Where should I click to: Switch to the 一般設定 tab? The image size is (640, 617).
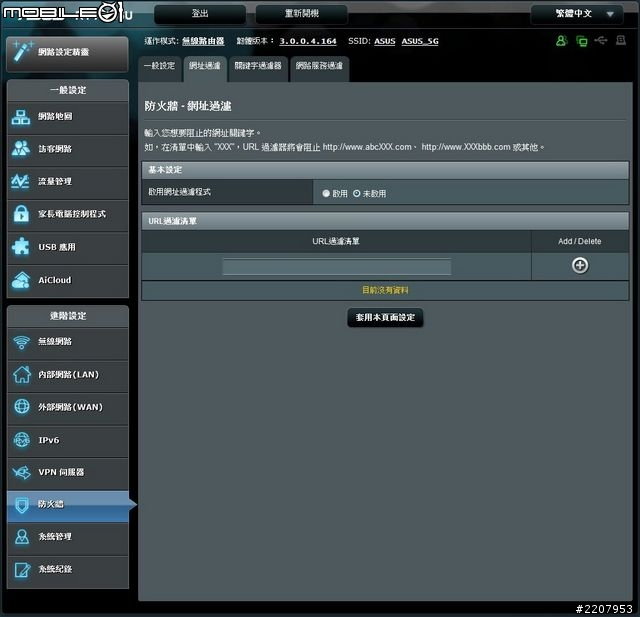159,66
